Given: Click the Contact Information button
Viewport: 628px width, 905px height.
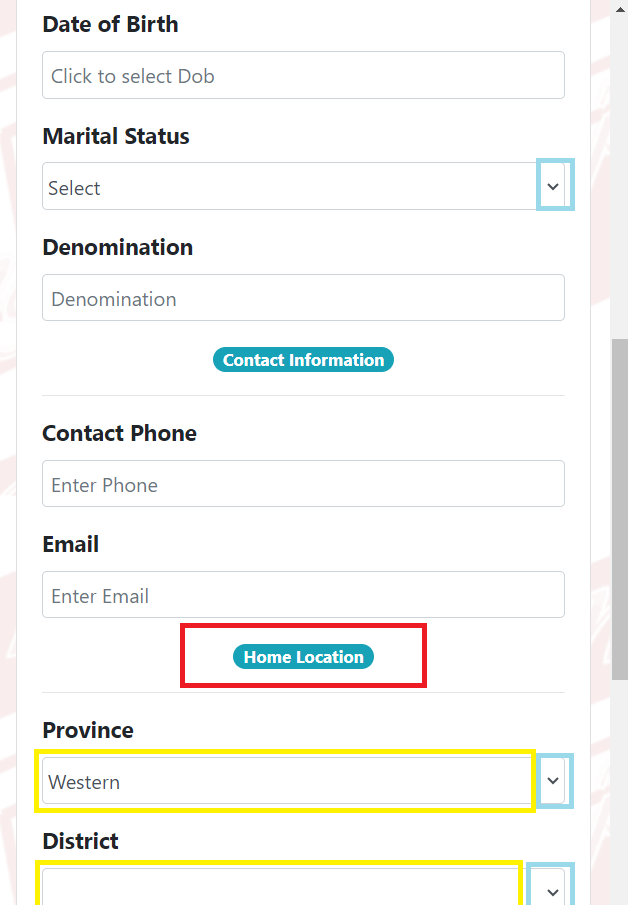Looking at the screenshot, I should click(x=303, y=359).
